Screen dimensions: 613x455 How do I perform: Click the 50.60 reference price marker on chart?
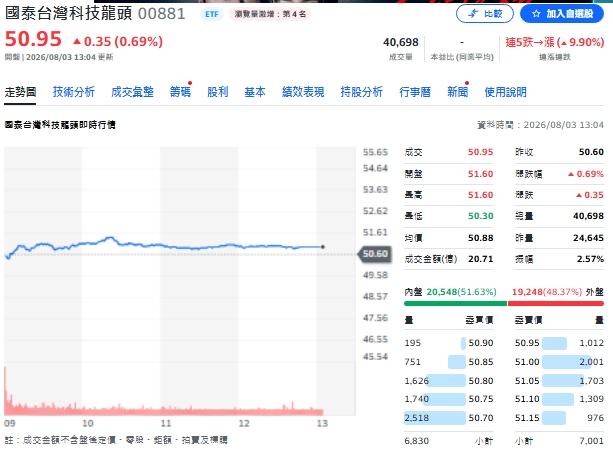(375, 254)
